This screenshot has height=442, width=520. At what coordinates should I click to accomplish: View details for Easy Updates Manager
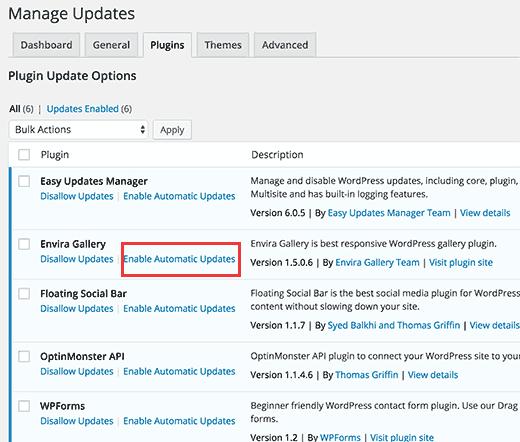(x=485, y=213)
